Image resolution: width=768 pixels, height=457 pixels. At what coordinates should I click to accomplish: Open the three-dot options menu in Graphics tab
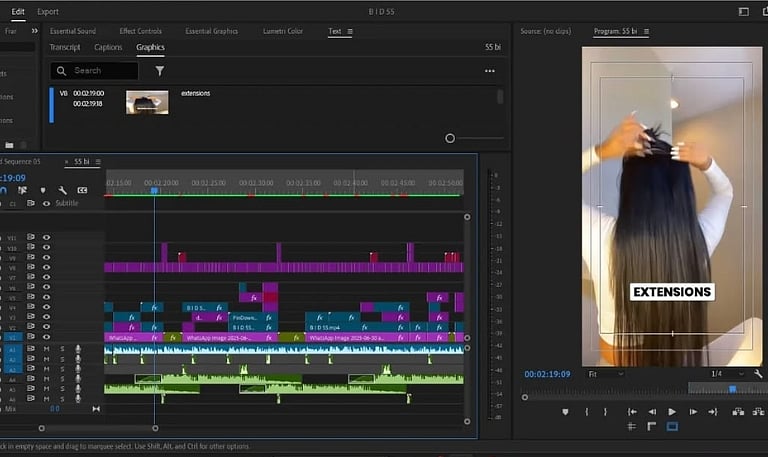489,71
